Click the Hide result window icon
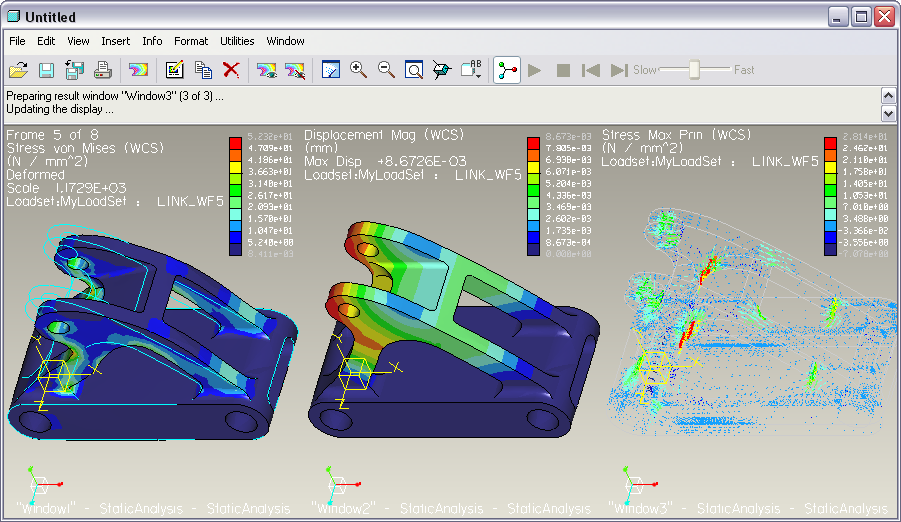 294,70
